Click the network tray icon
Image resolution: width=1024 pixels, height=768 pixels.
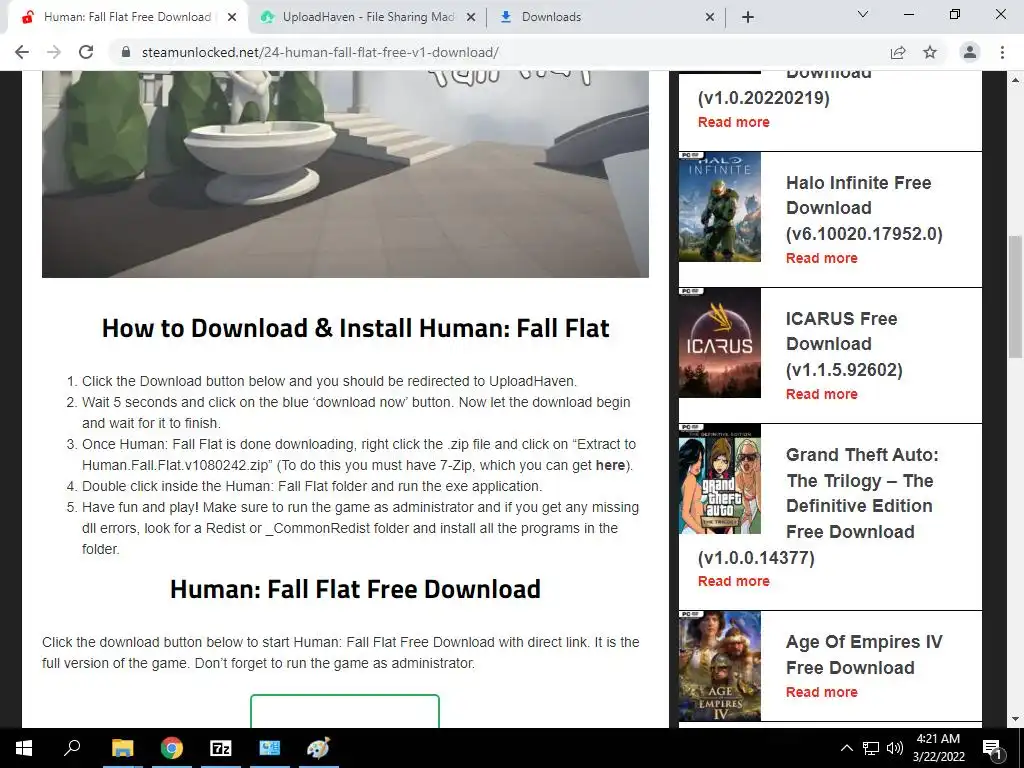pos(871,748)
